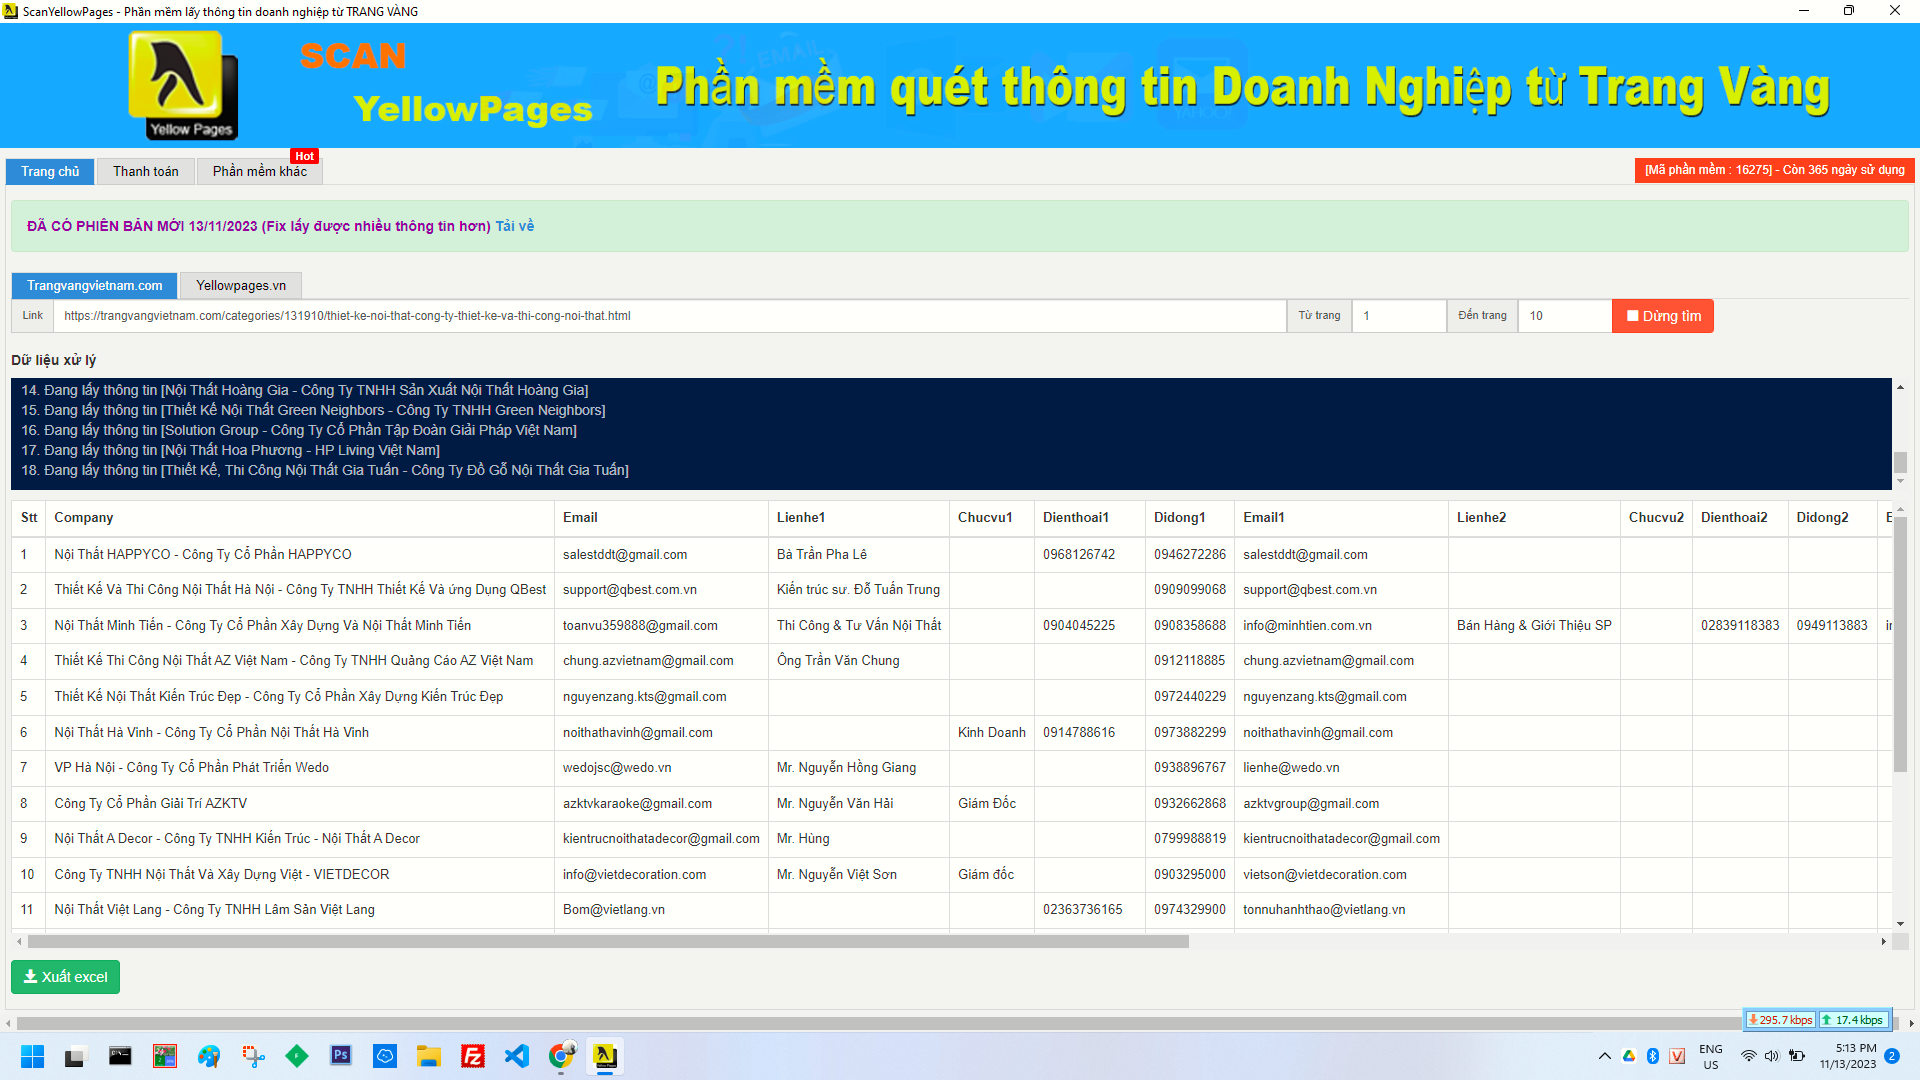Click the upload speed 17.4 kbps indicator
This screenshot has width=1920, height=1080.
click(1852, 1020)
